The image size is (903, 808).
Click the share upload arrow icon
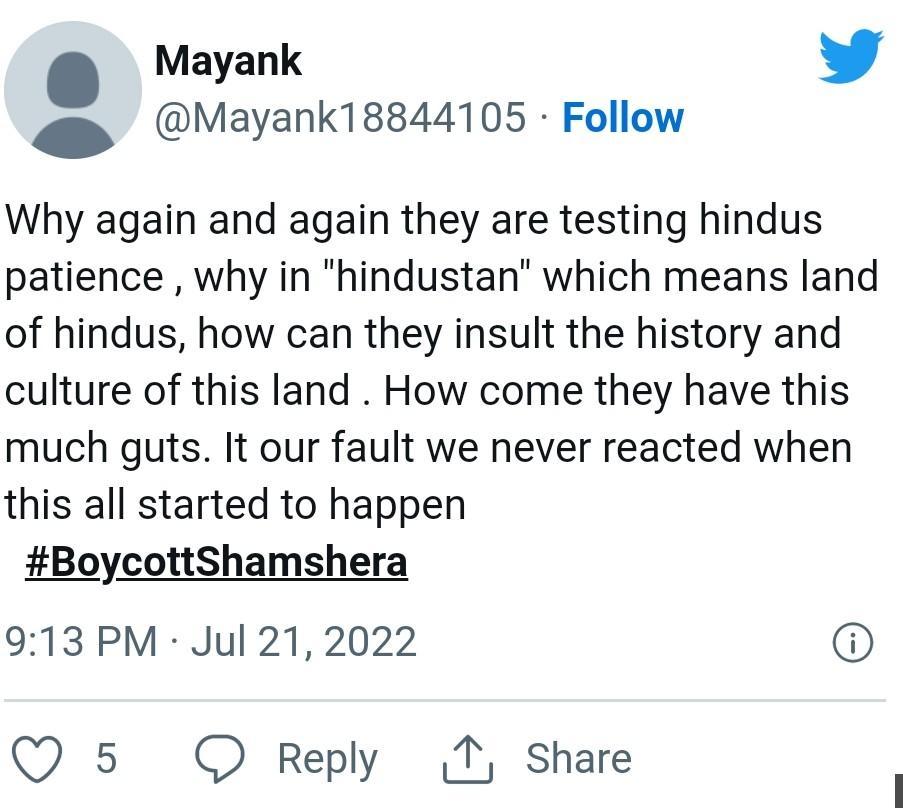pos(467,760)
